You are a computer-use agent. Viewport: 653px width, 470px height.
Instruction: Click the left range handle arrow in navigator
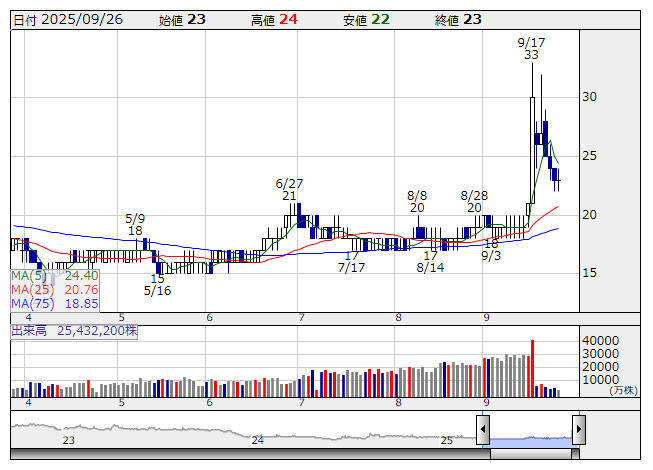click(483, 430)
